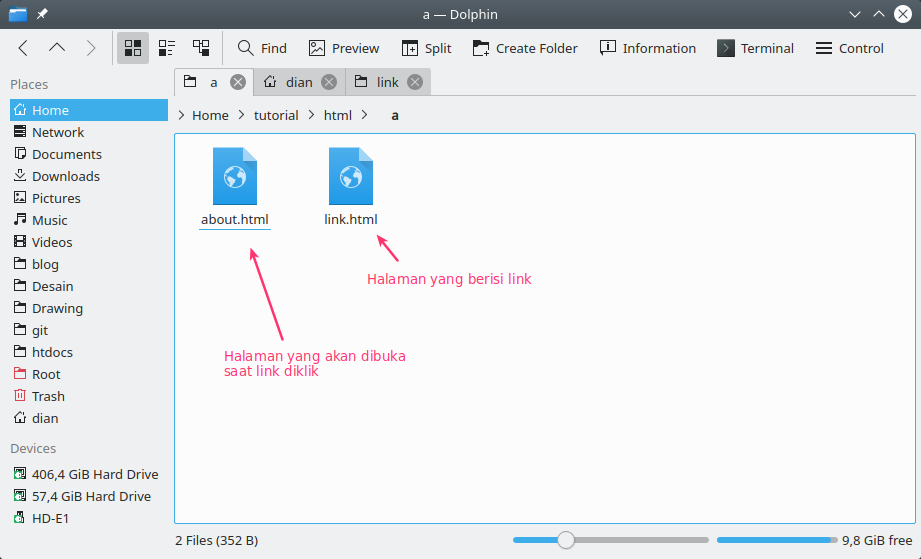Image resolution: width=921 pixels, height=559 pixels.
Task: Open 57,4 GiB Hard Drive device
Action: point(89,496)
